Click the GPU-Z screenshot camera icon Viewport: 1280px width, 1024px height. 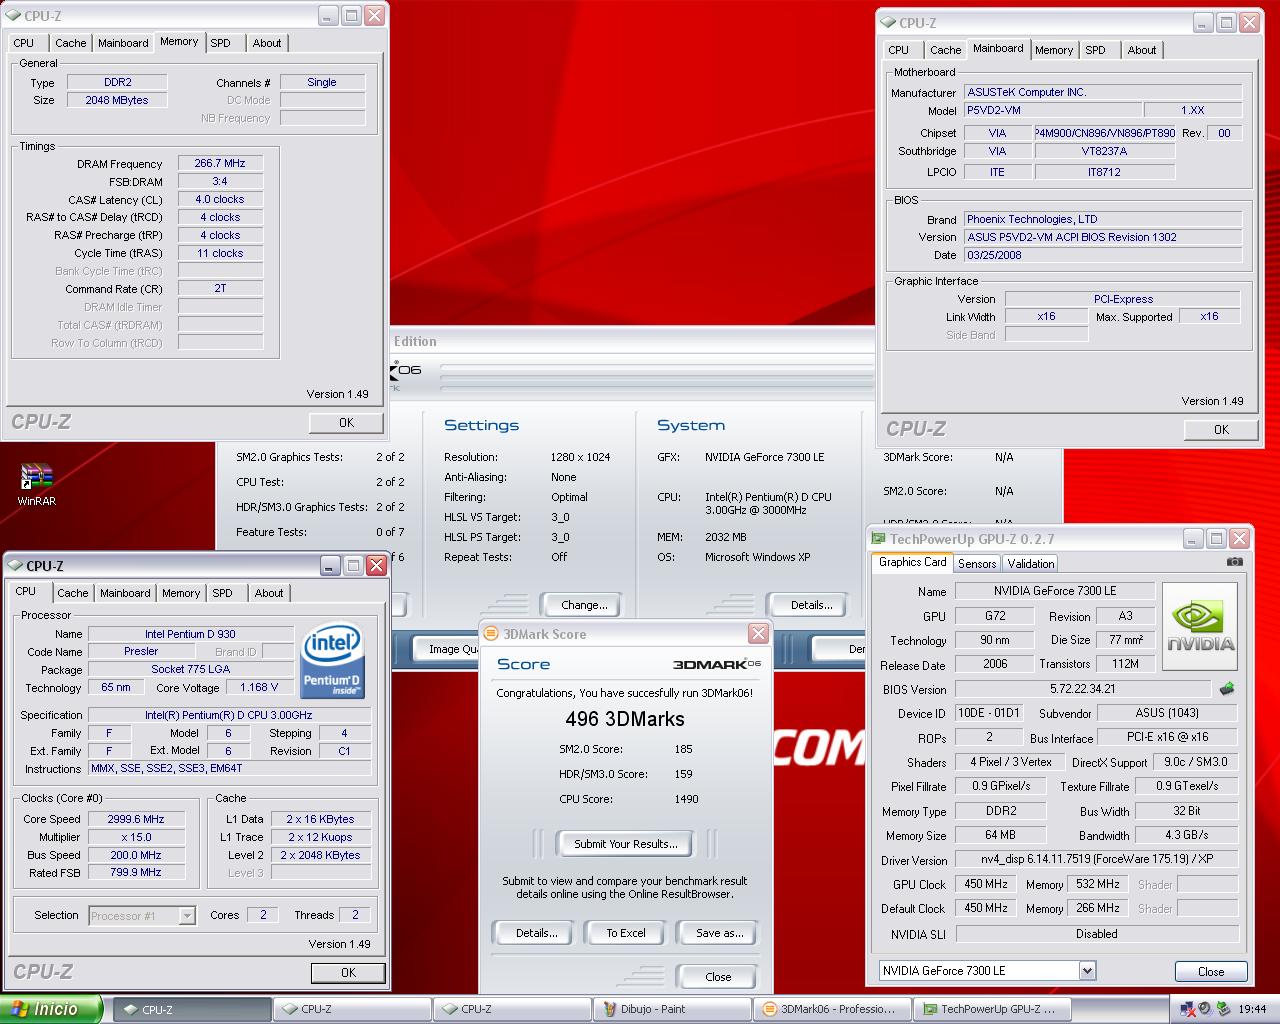(1235, 562)
